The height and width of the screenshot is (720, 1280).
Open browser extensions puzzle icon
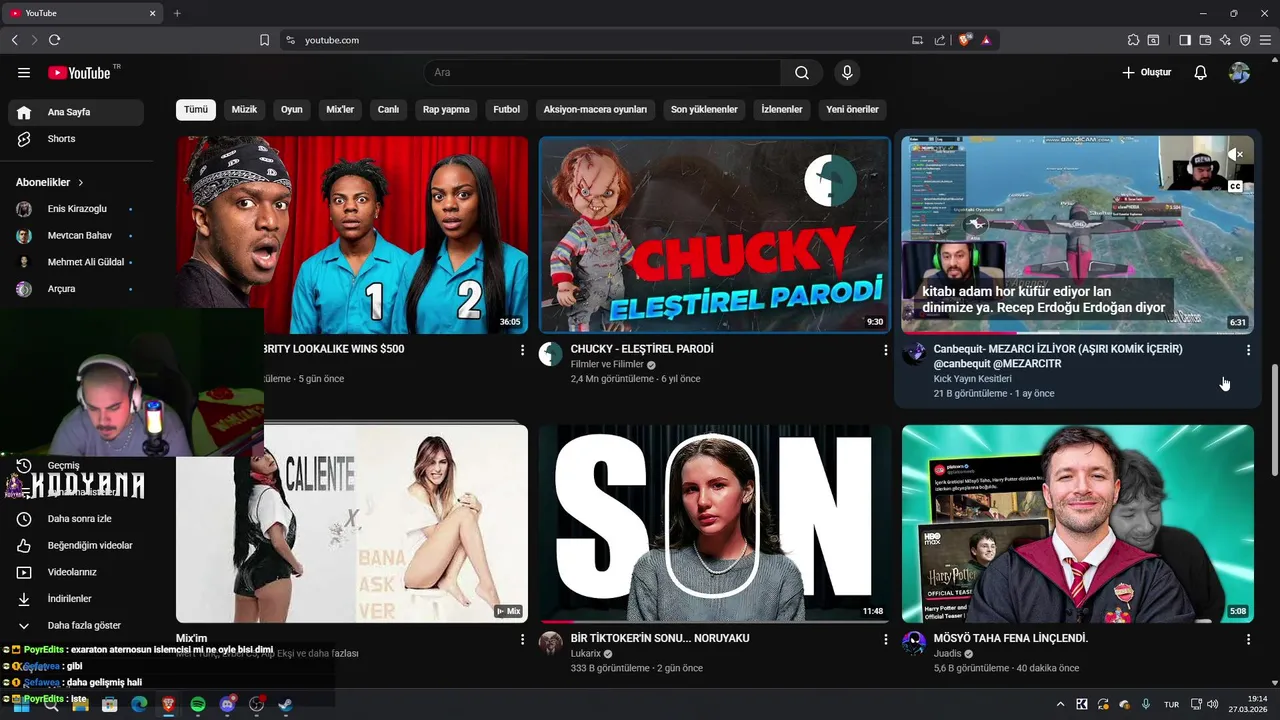pos(1133,40)
